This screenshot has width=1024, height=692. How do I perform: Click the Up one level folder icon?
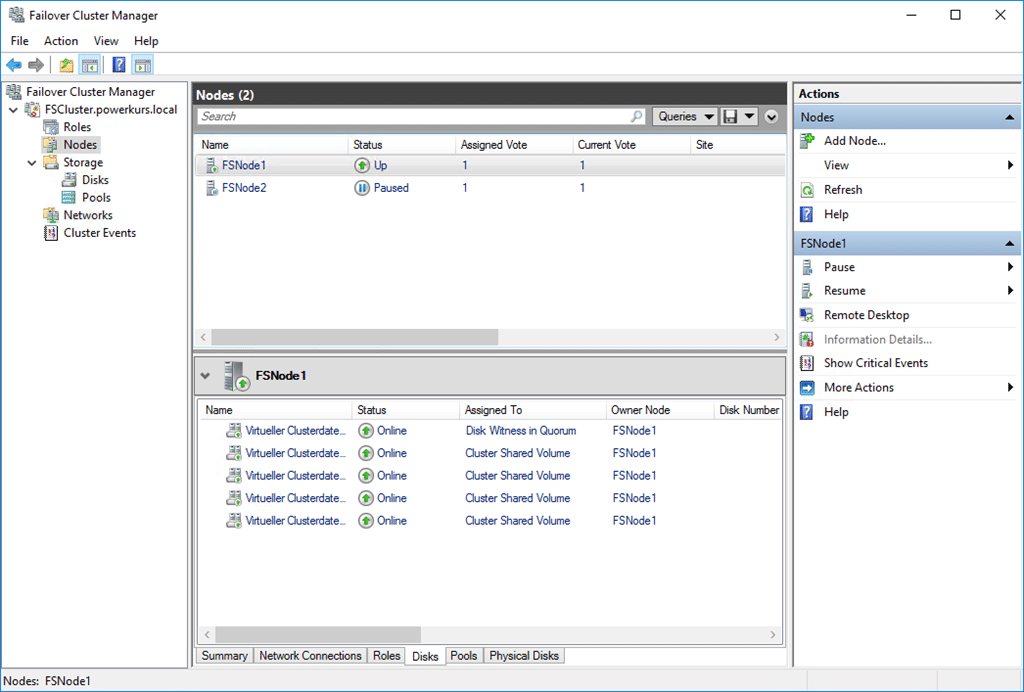point(66,65)
